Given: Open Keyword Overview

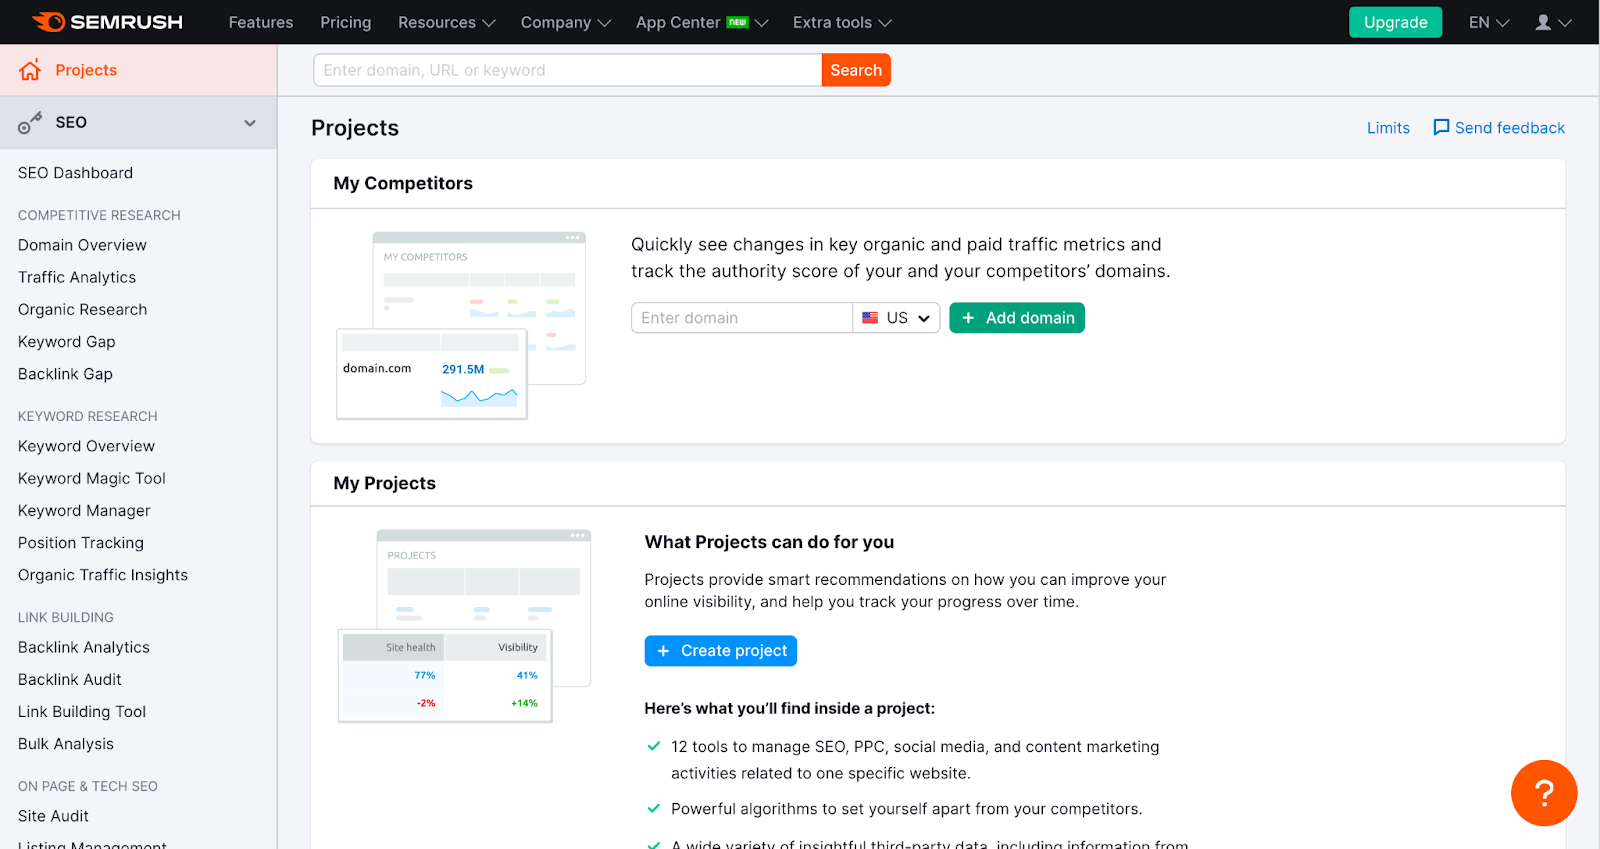Looking at the screenshot, I should point(86,446).
